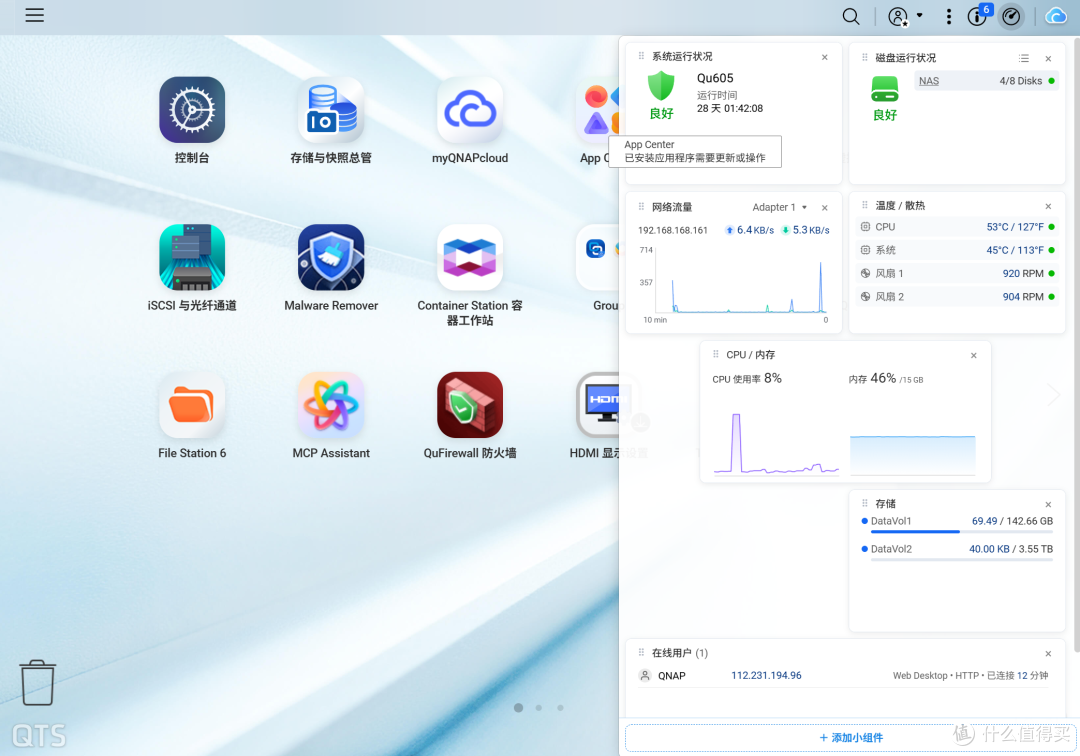Open the myQNAPcloud desktop app

pyautogui.click(x=470, y=109)
